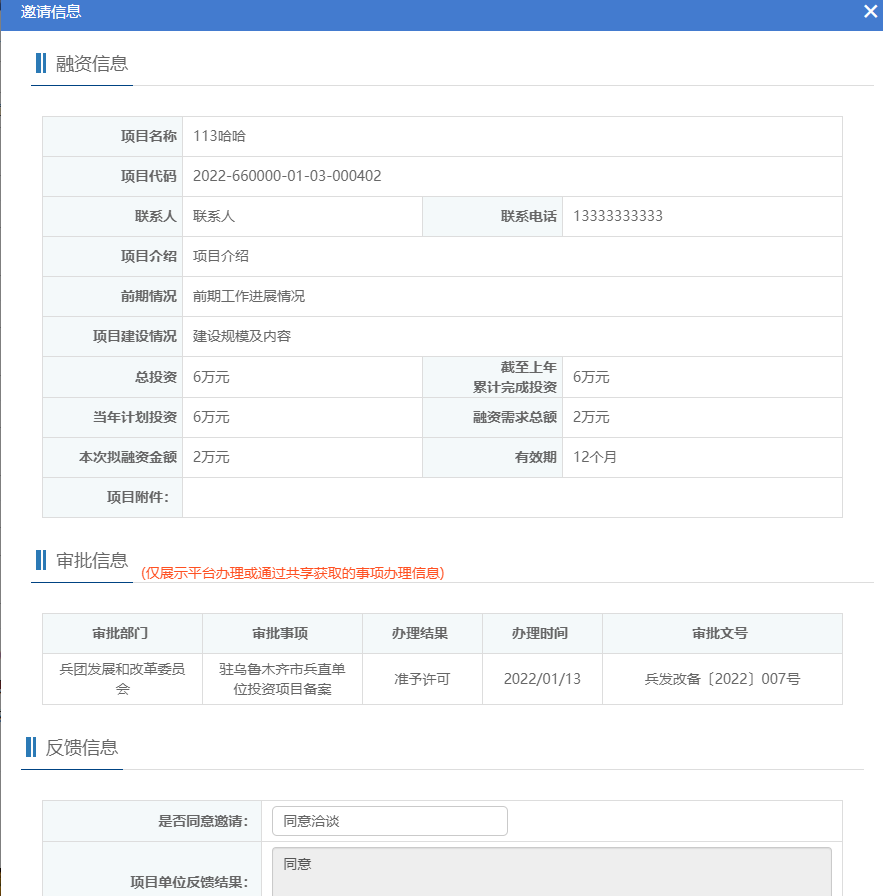Click the 项目单位反馈结果 text area
Screen dimensions: 883x896
coord(551,872)
